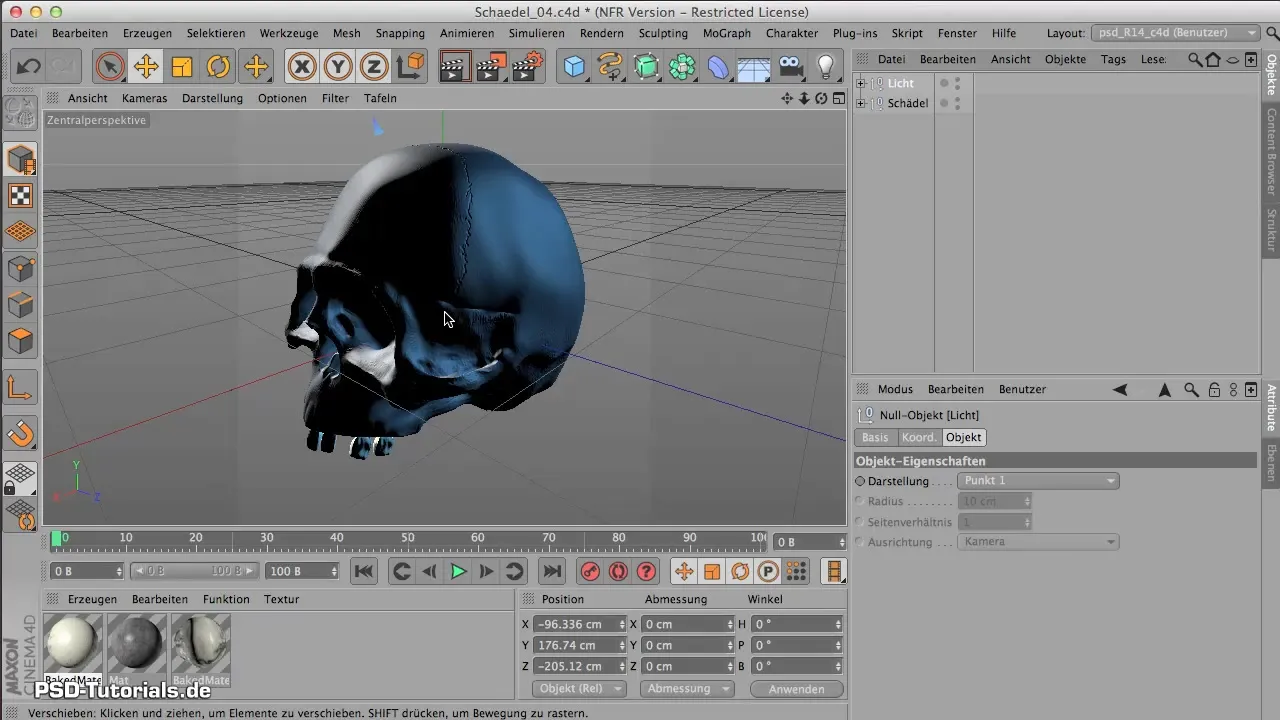Click the search icon in object manager

(1195, 59)
